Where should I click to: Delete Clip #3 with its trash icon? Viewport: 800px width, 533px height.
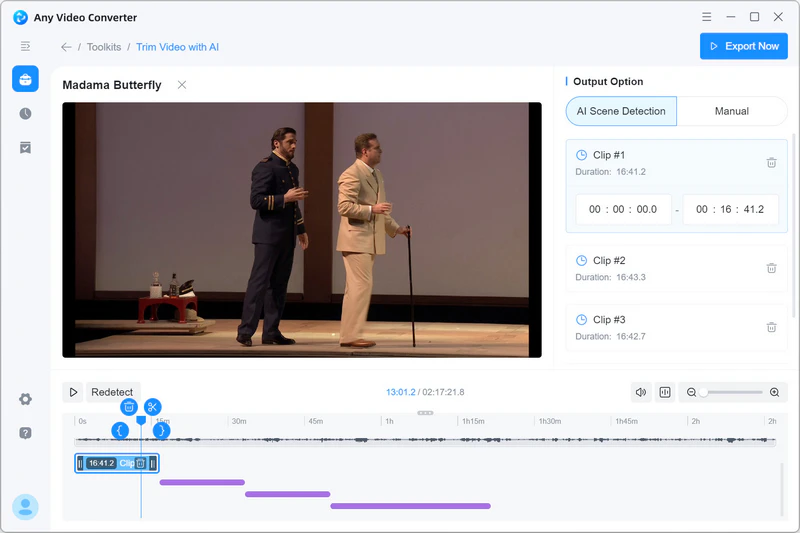click(x=771, y=327)
